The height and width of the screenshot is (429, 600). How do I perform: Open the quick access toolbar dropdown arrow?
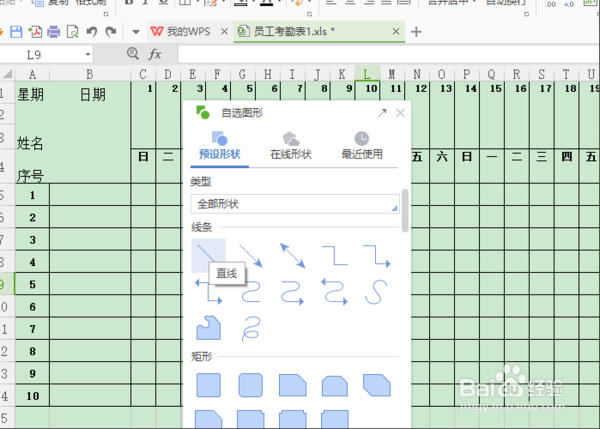[x=135, y=32]
